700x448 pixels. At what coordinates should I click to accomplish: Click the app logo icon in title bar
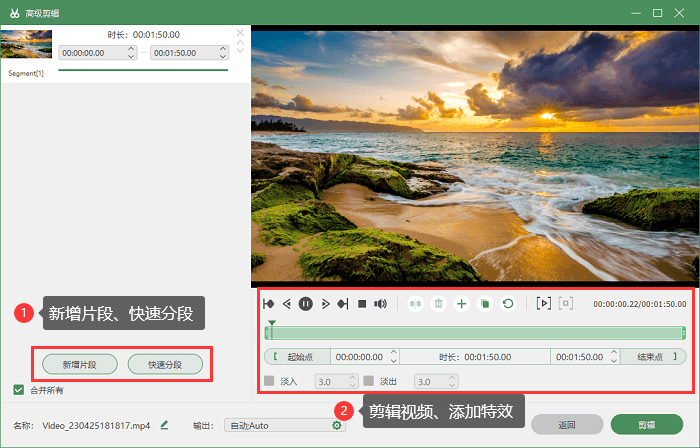point(14,13)
